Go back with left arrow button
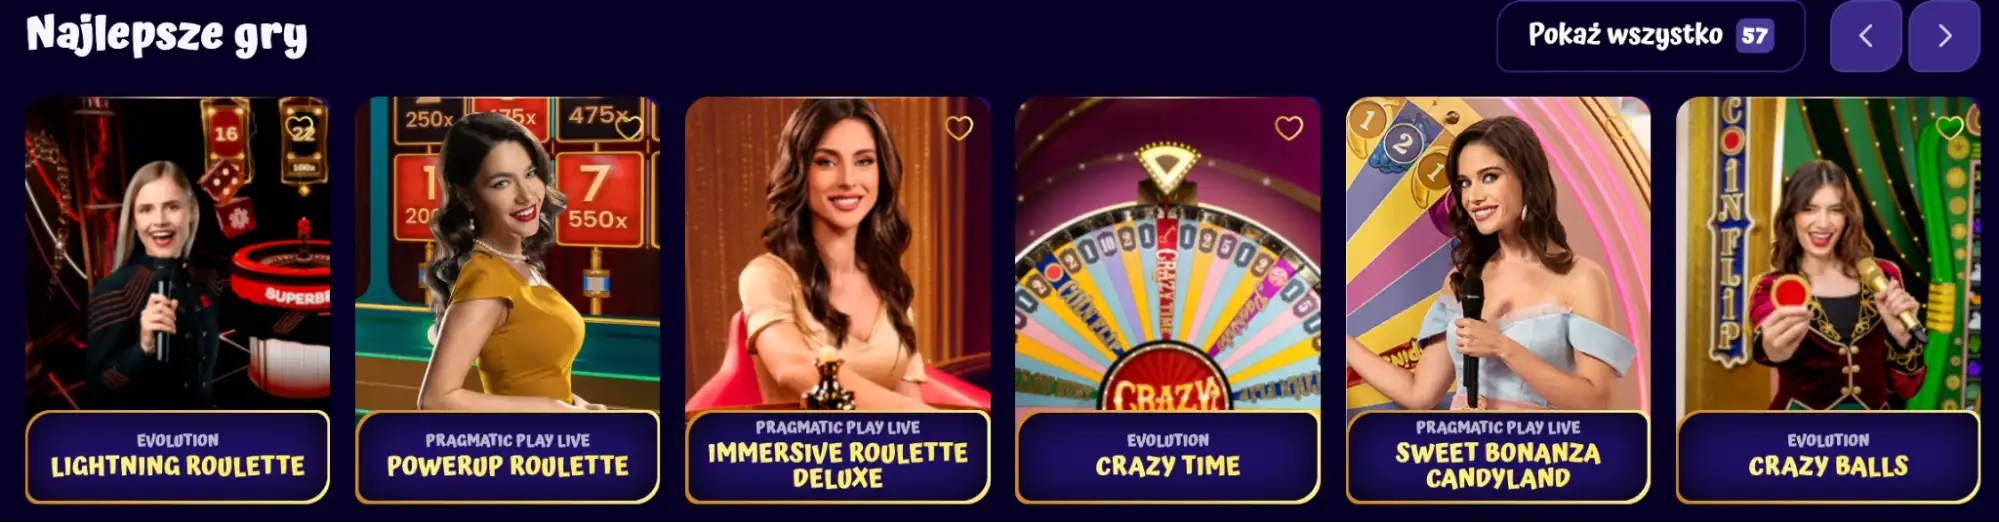Screen dimensions: 1999x523 pyautogui.click(x=1865, y=36)
